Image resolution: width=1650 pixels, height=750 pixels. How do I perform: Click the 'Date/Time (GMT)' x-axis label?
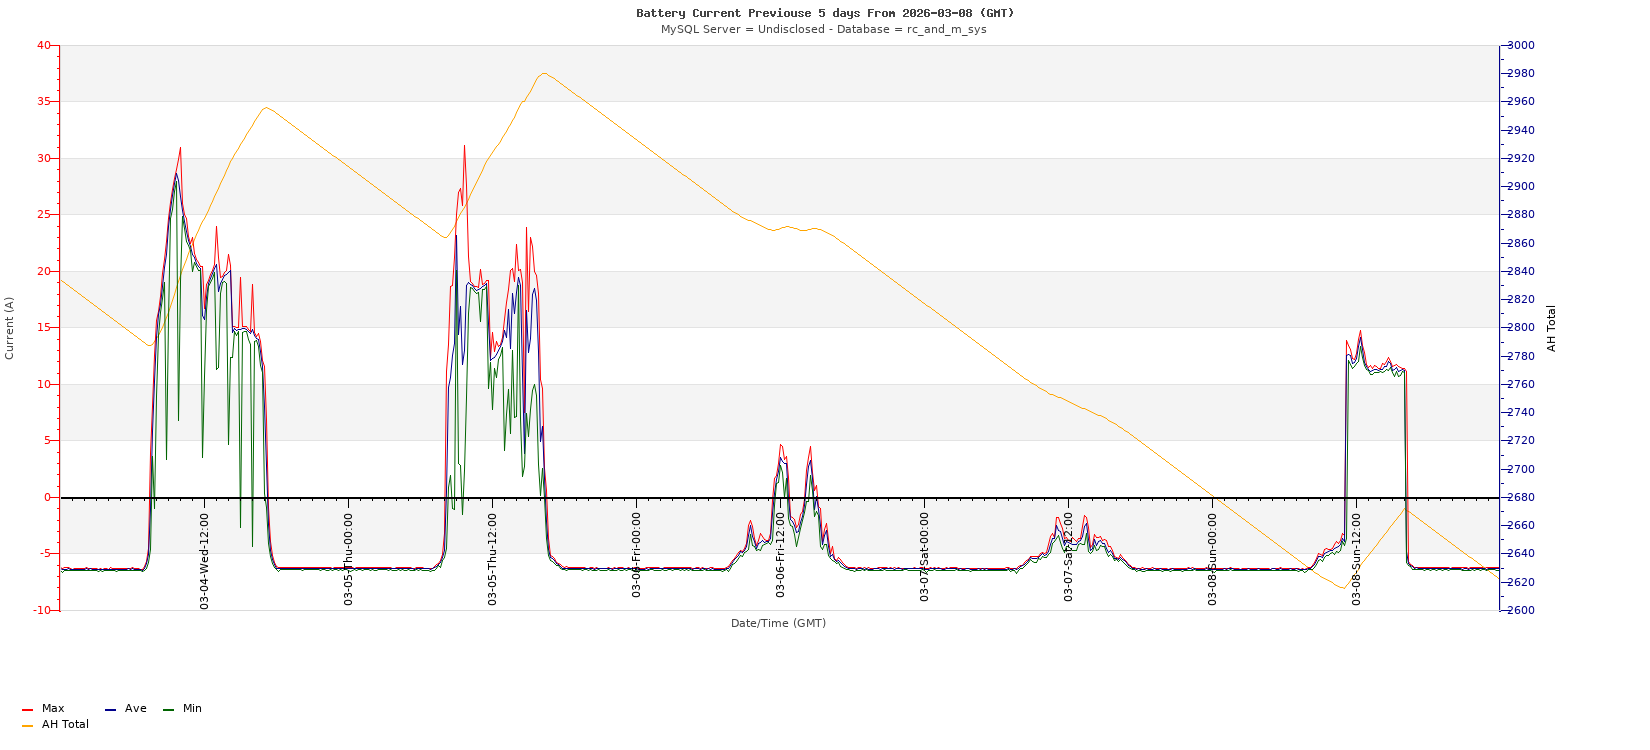[x=778, y=623]
